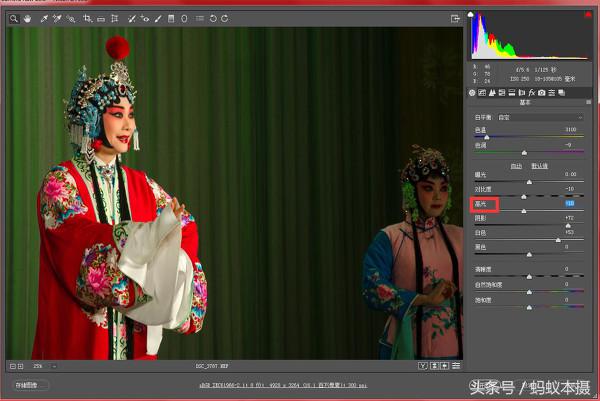Select the Red Eye Removal tool
This screenshot has height=401, width=600.
tap(145, 18)
